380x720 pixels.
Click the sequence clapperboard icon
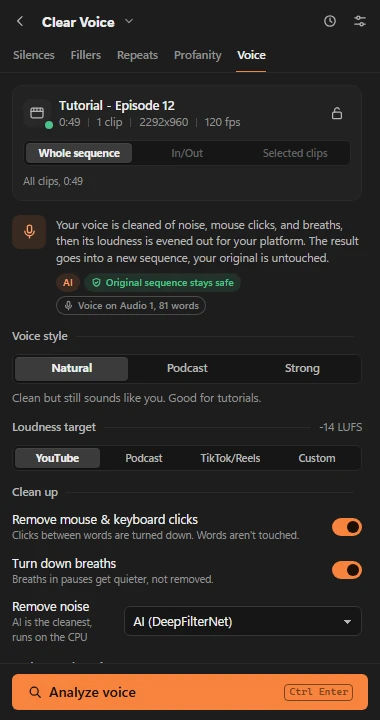click(37, 113)
